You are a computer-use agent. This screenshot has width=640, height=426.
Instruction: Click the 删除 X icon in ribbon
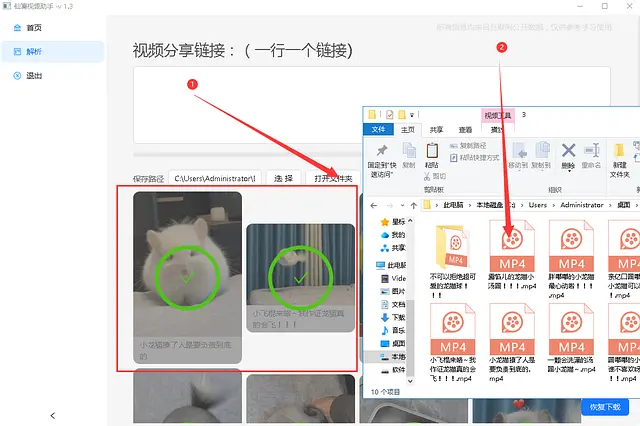[x=568, y=151]
